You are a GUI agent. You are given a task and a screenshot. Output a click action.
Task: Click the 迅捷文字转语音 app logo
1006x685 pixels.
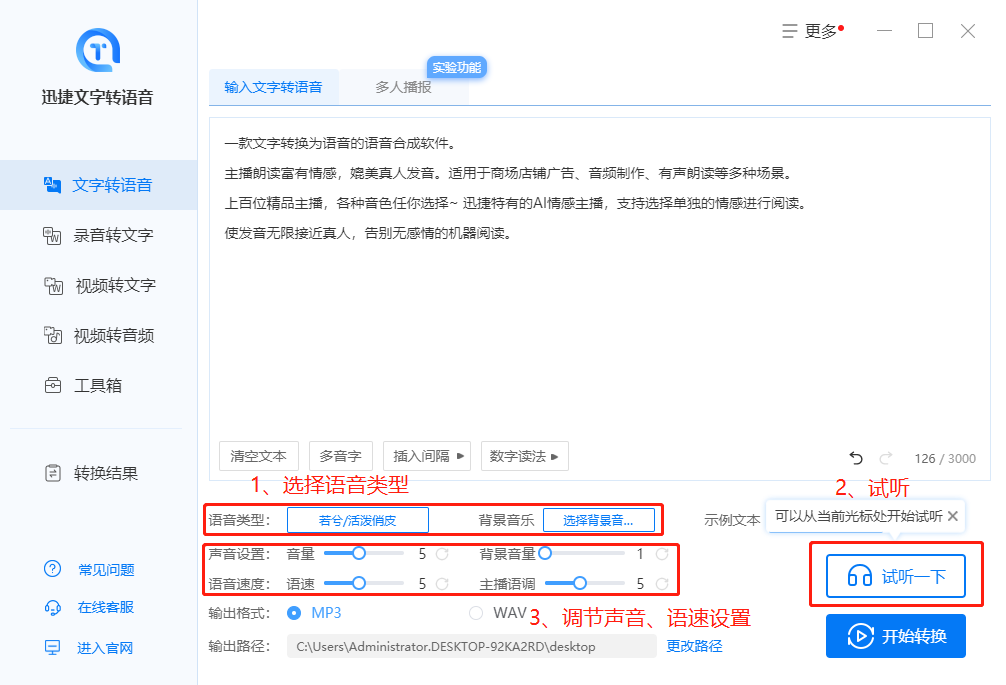pyautogui.click(x=98, y=50)
